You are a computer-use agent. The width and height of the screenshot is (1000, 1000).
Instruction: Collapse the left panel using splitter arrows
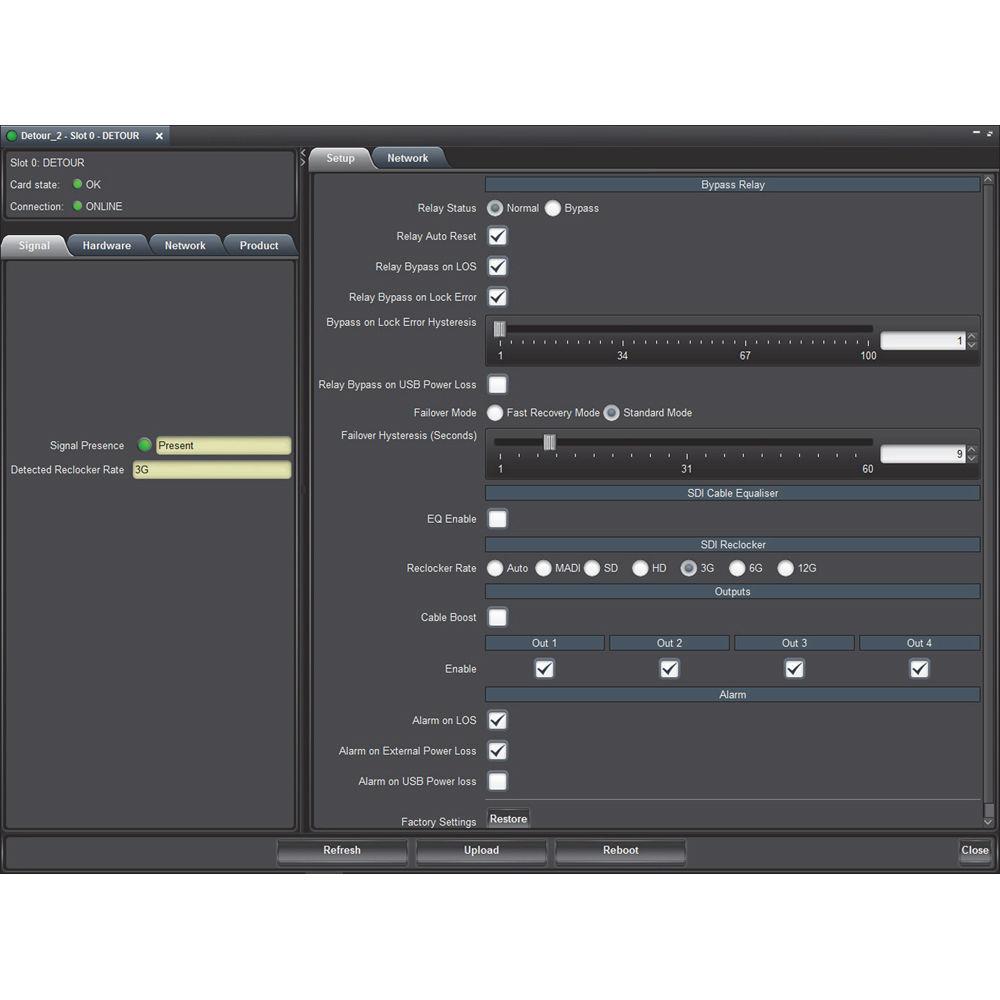303,153
